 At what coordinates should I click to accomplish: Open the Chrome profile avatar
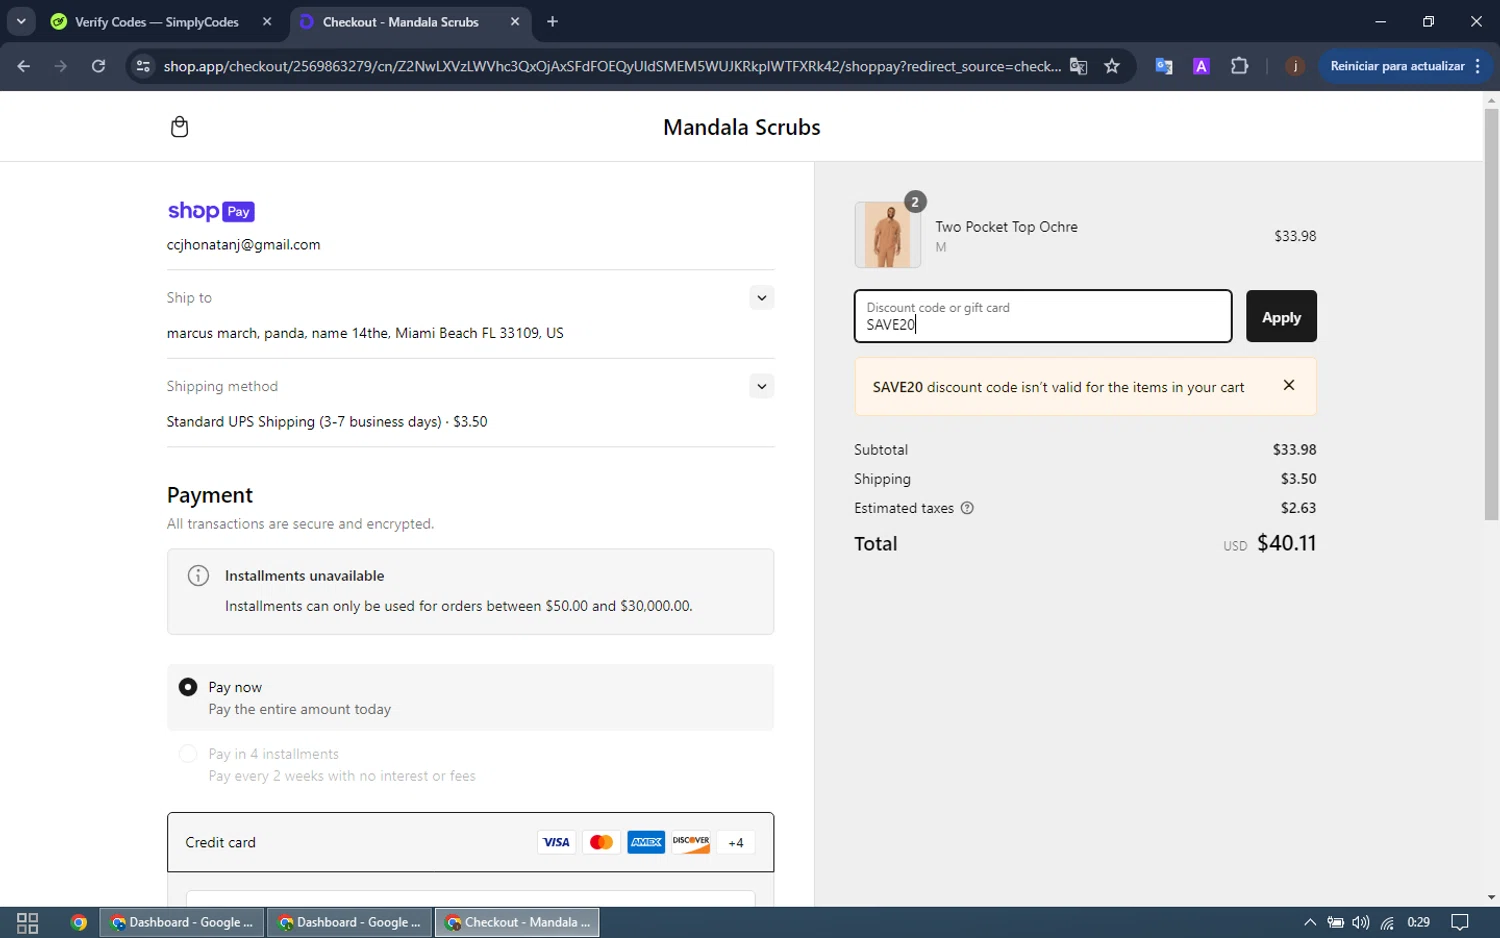(x=1295, y=66)
